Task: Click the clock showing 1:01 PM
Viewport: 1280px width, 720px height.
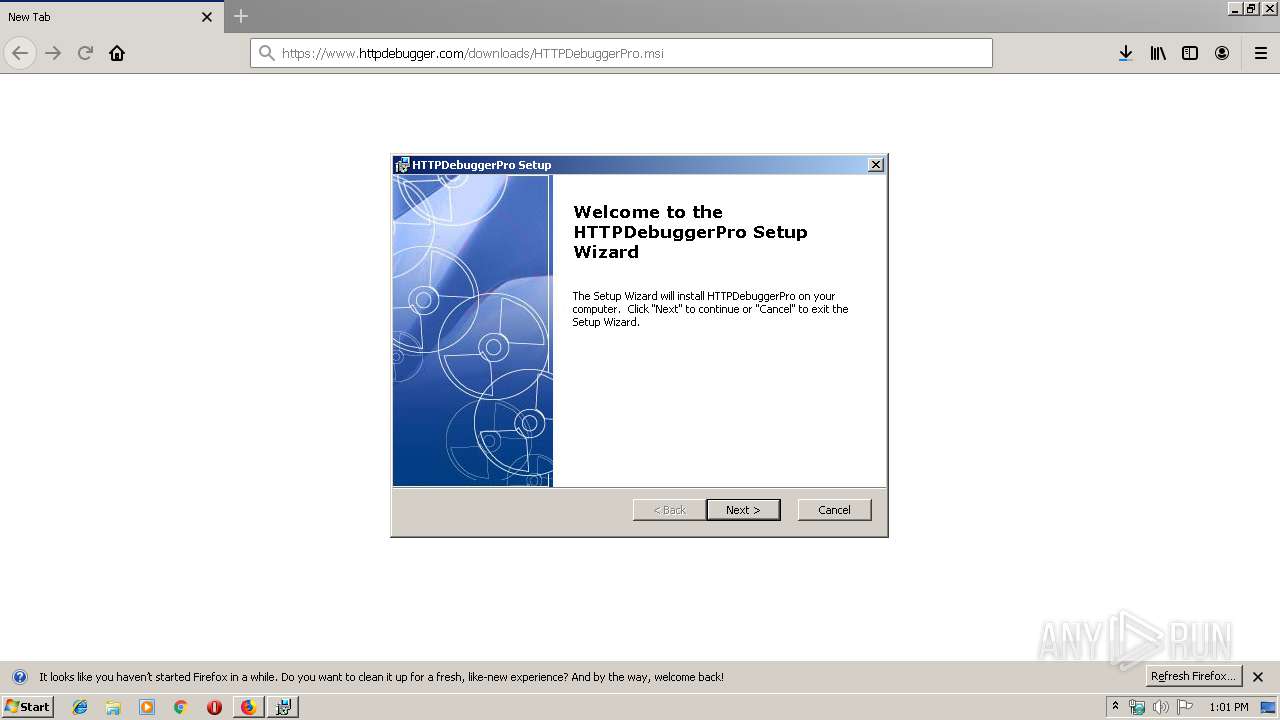Action: [x=1229, y=707]
